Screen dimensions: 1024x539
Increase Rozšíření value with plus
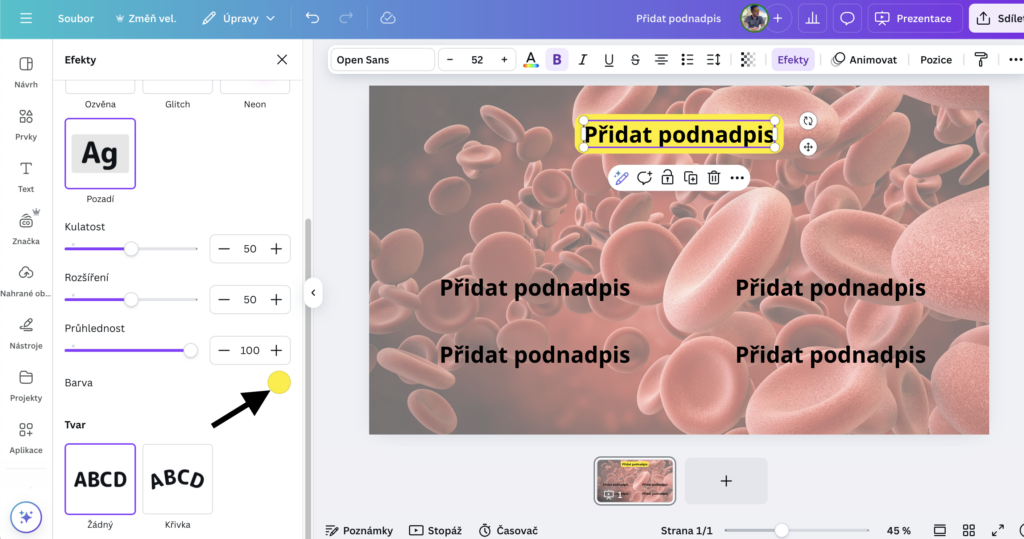point(276,299)
